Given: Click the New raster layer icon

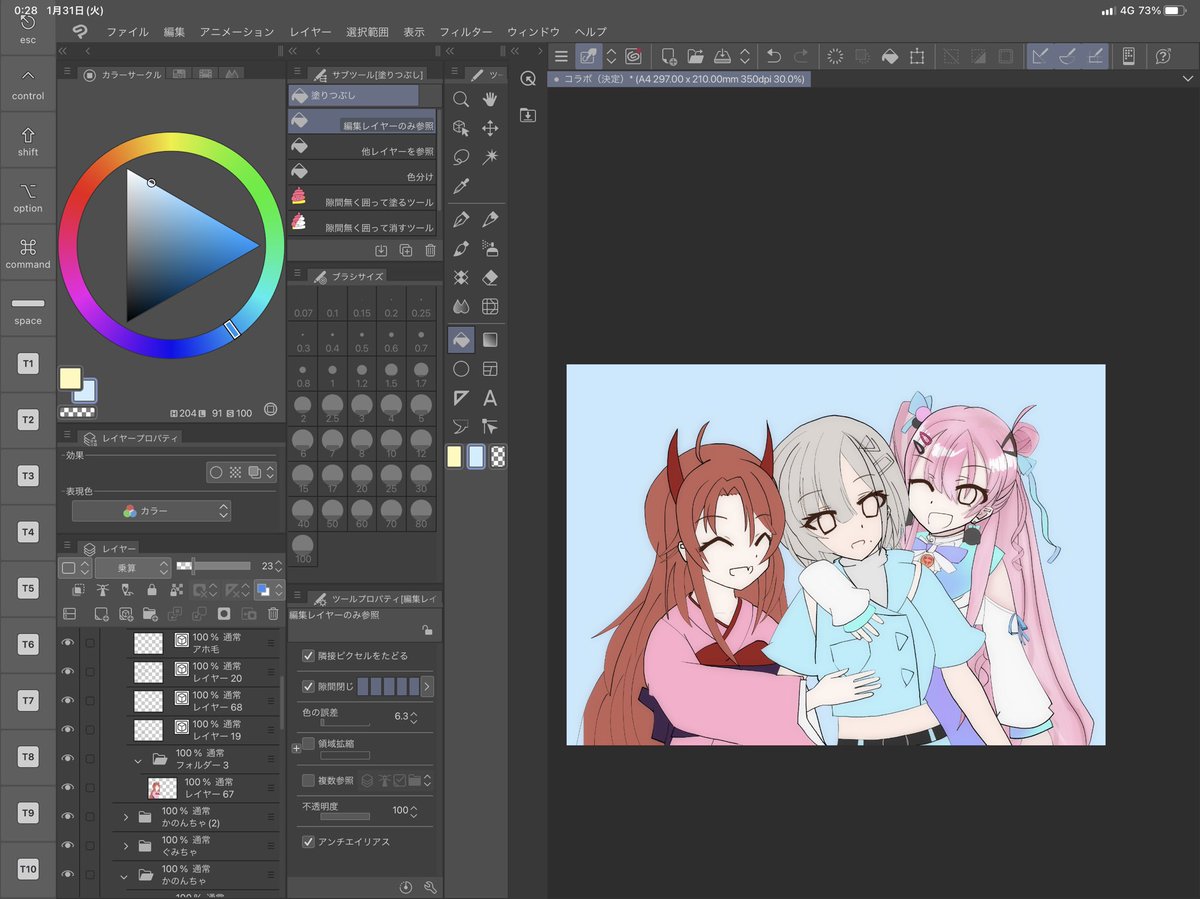Looking at the screenshot, I should click(101, 613).
